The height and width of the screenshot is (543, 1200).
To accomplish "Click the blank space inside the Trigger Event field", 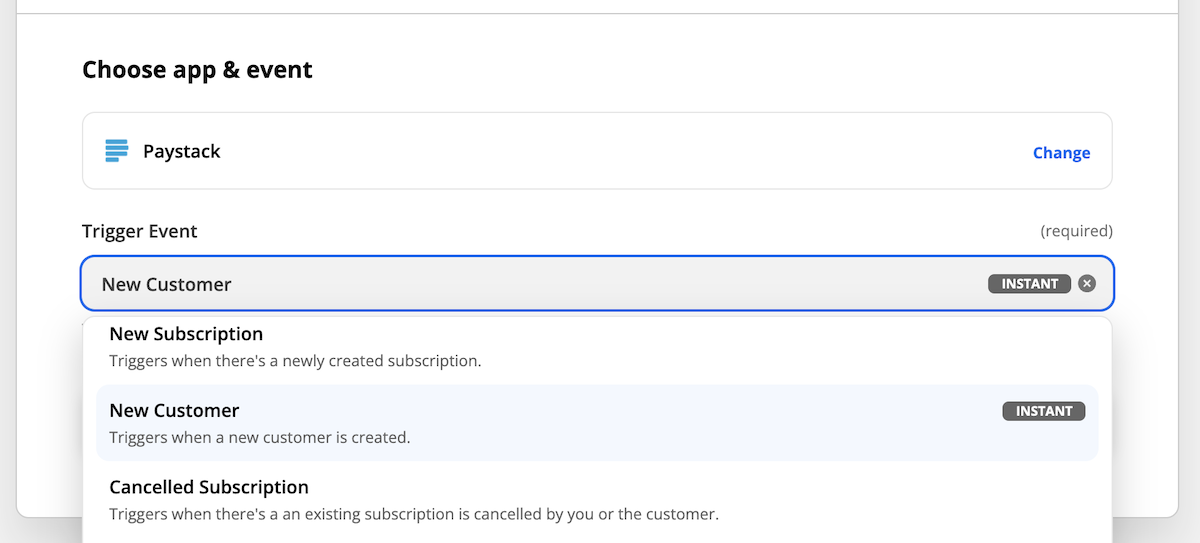I will [x=610, y=284].
